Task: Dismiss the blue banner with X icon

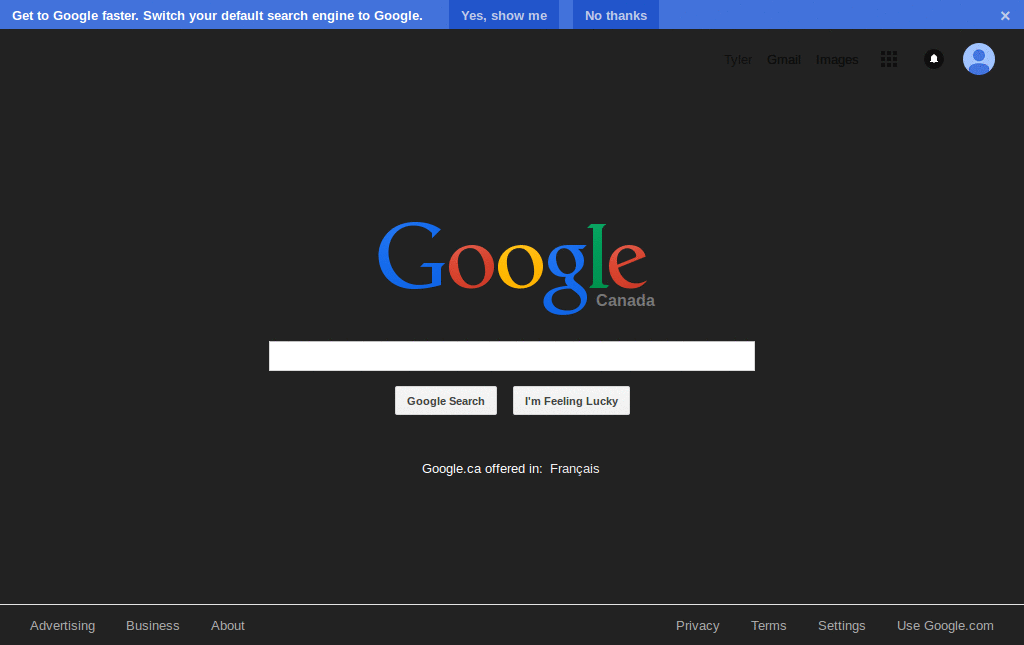Action: (1005, 16)
